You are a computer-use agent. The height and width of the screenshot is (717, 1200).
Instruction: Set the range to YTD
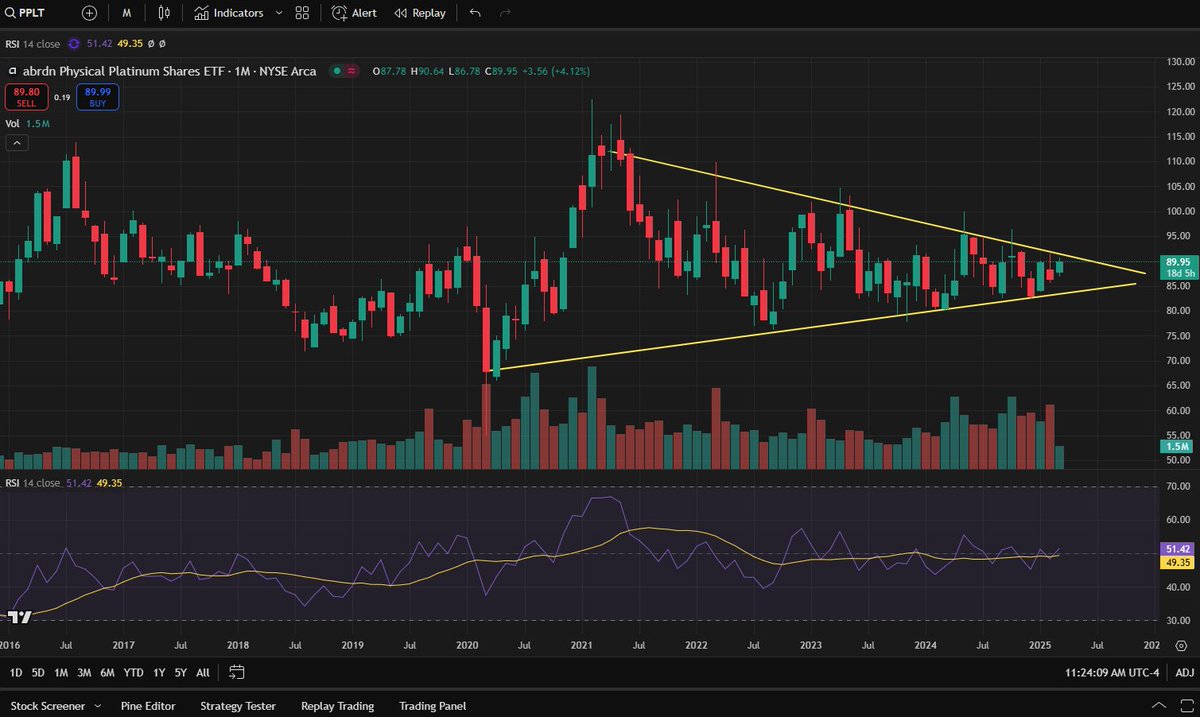coord(132,673)
